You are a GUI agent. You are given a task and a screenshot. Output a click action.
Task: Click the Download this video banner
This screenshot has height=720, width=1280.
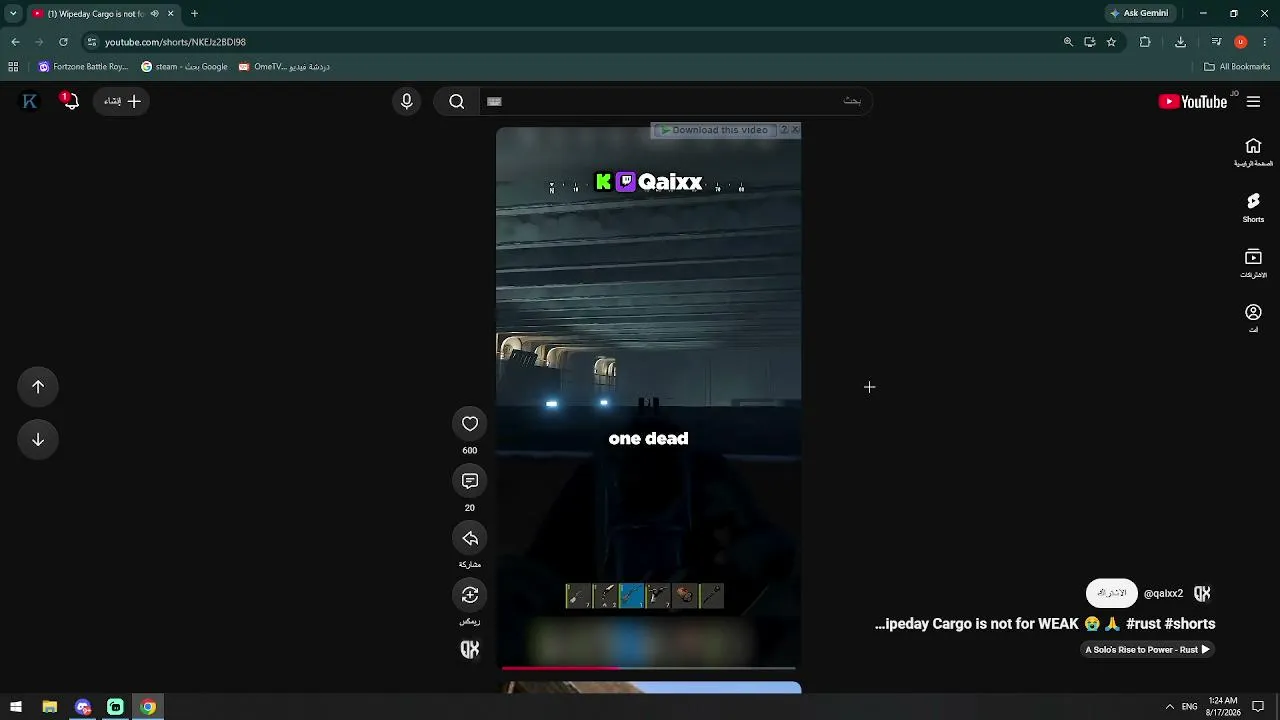point(714,130)
